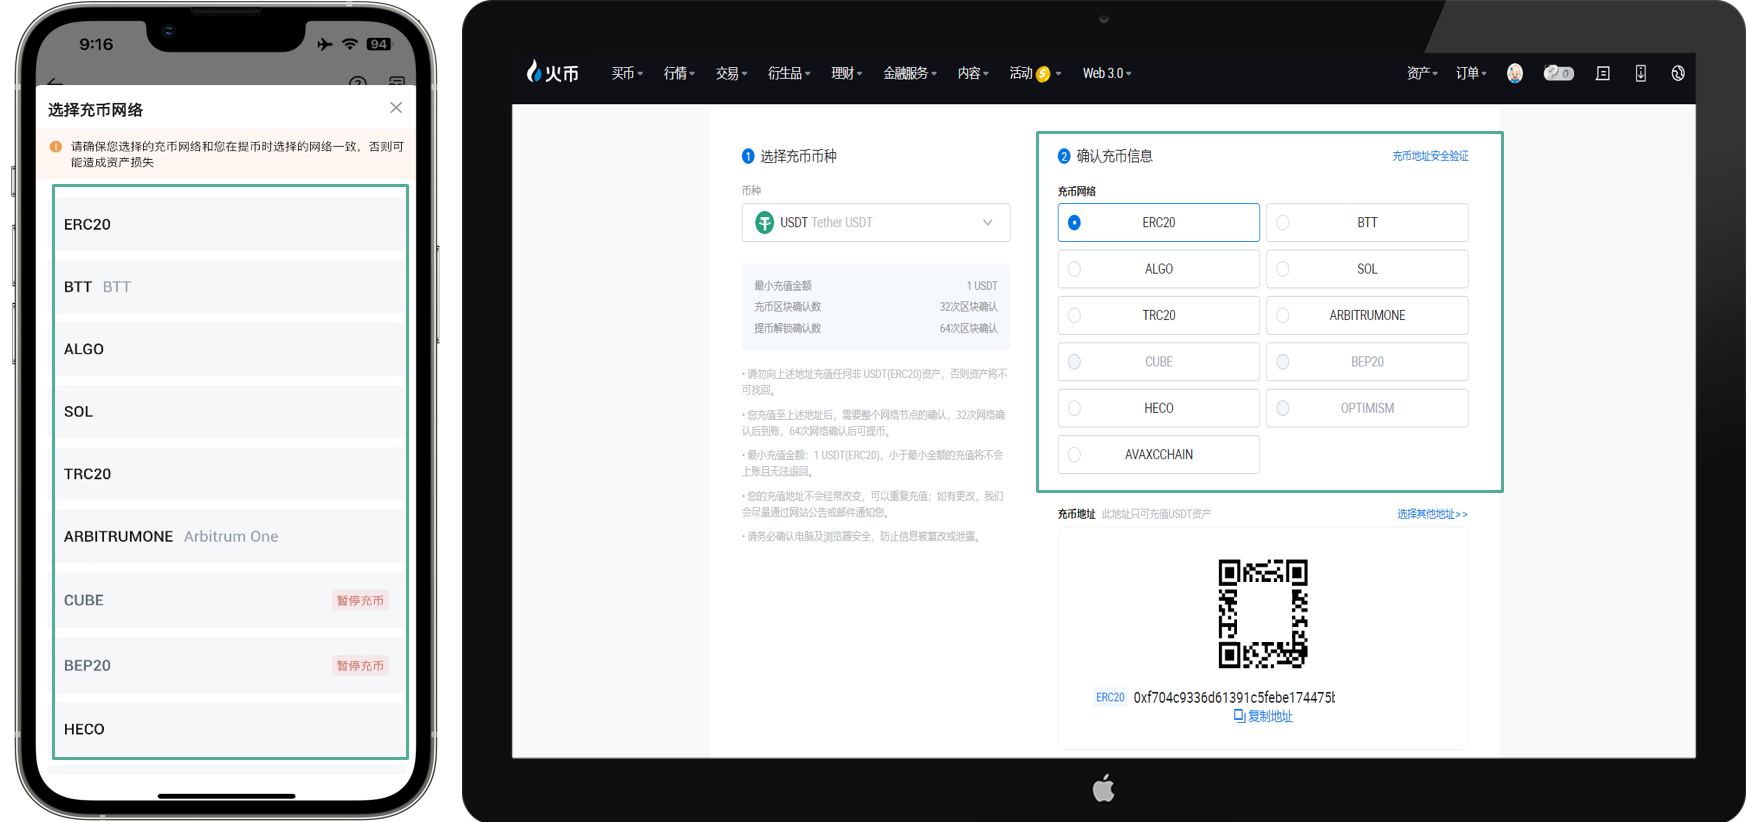1746x822 pixels.
Task: Click the 最小充值金额 1 USDT row
Action: point(876,286)
